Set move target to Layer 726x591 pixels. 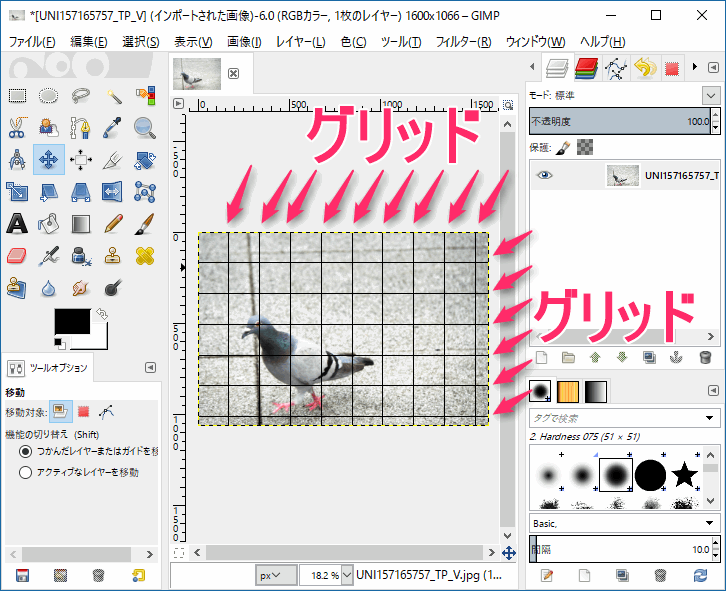click(61, 411)
